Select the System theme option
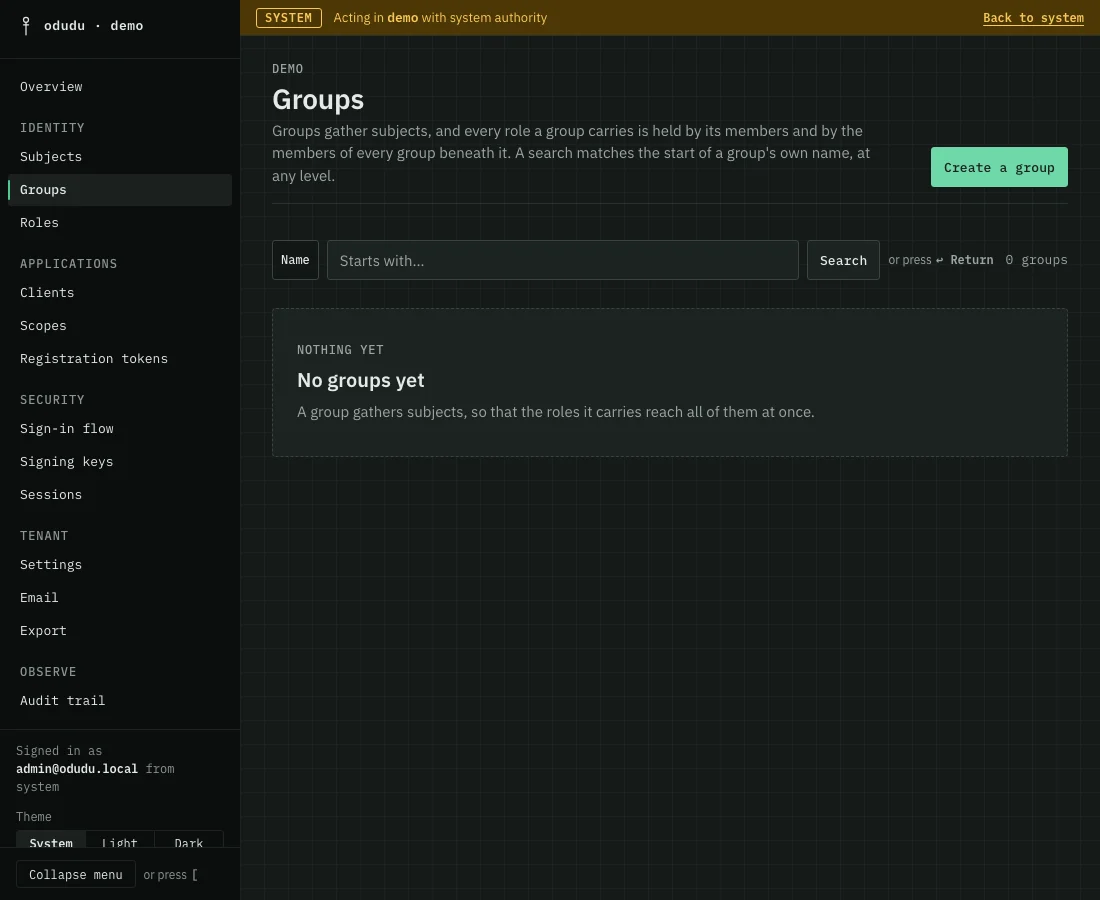1100x900 pixels. click(51, 840)
